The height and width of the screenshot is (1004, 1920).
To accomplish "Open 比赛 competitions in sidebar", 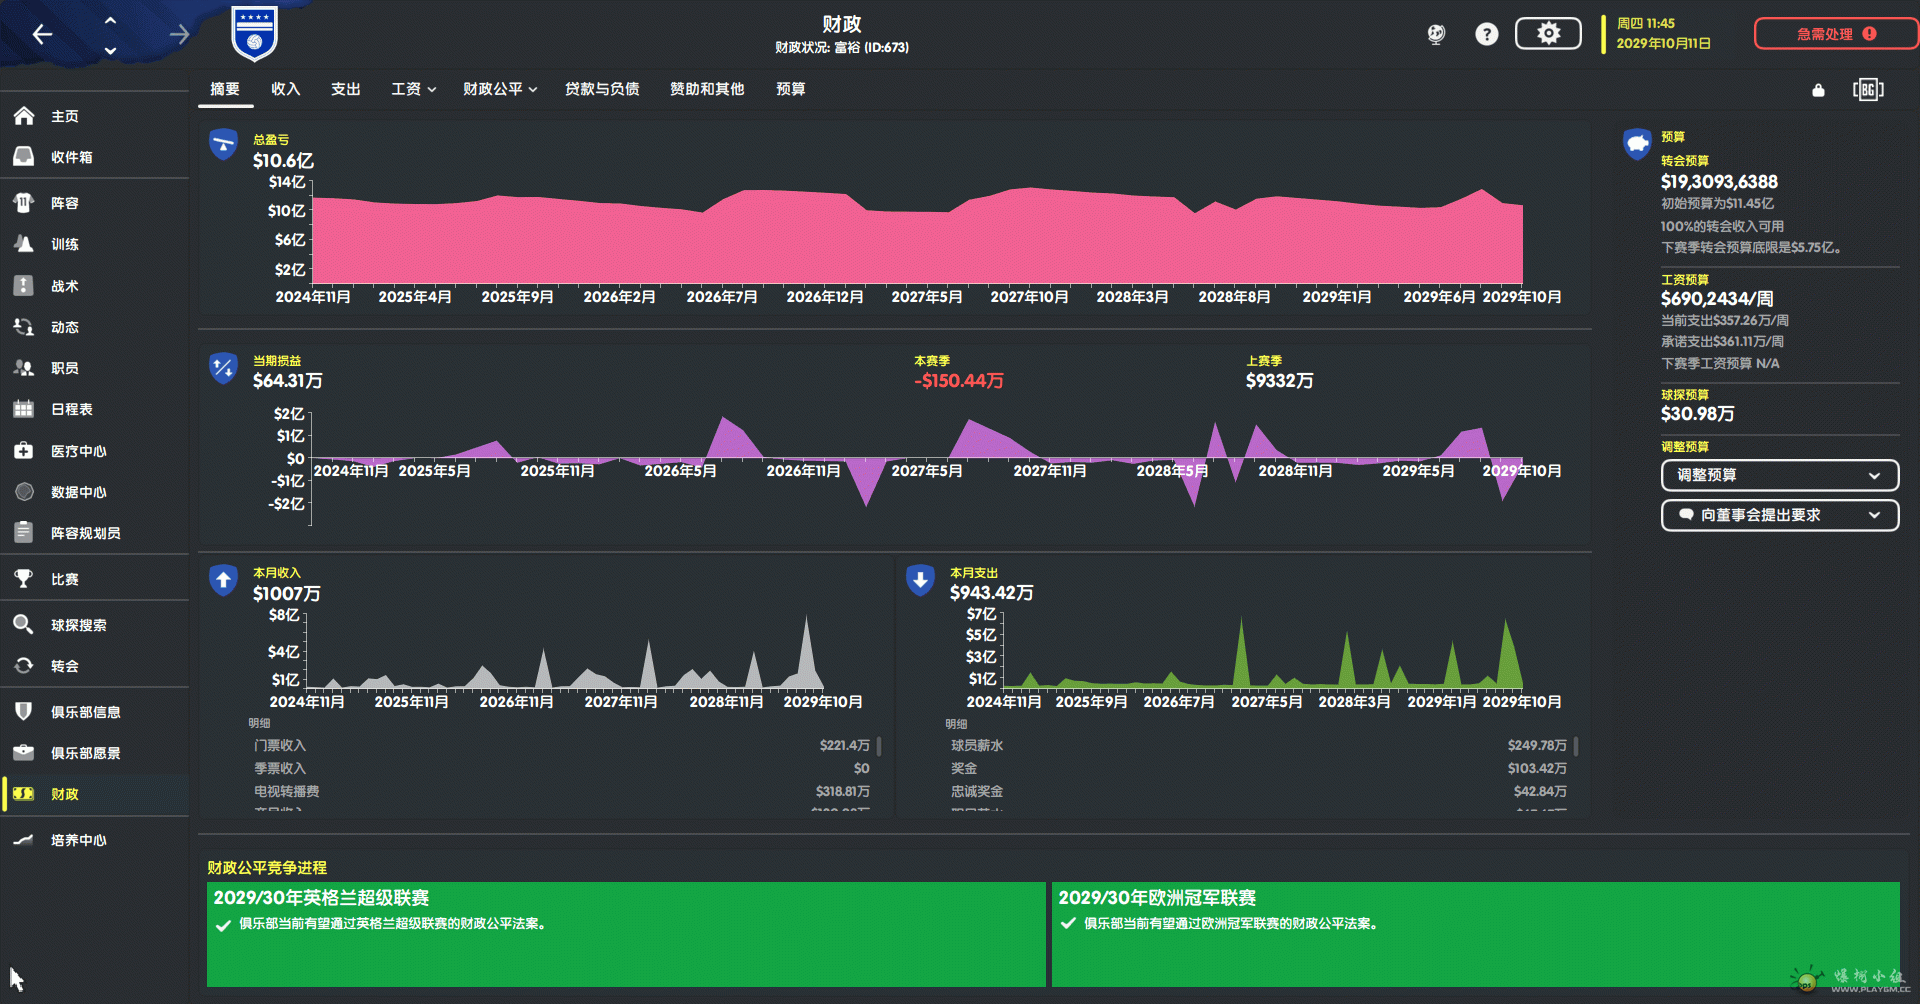I will click(x=94, y=579).
